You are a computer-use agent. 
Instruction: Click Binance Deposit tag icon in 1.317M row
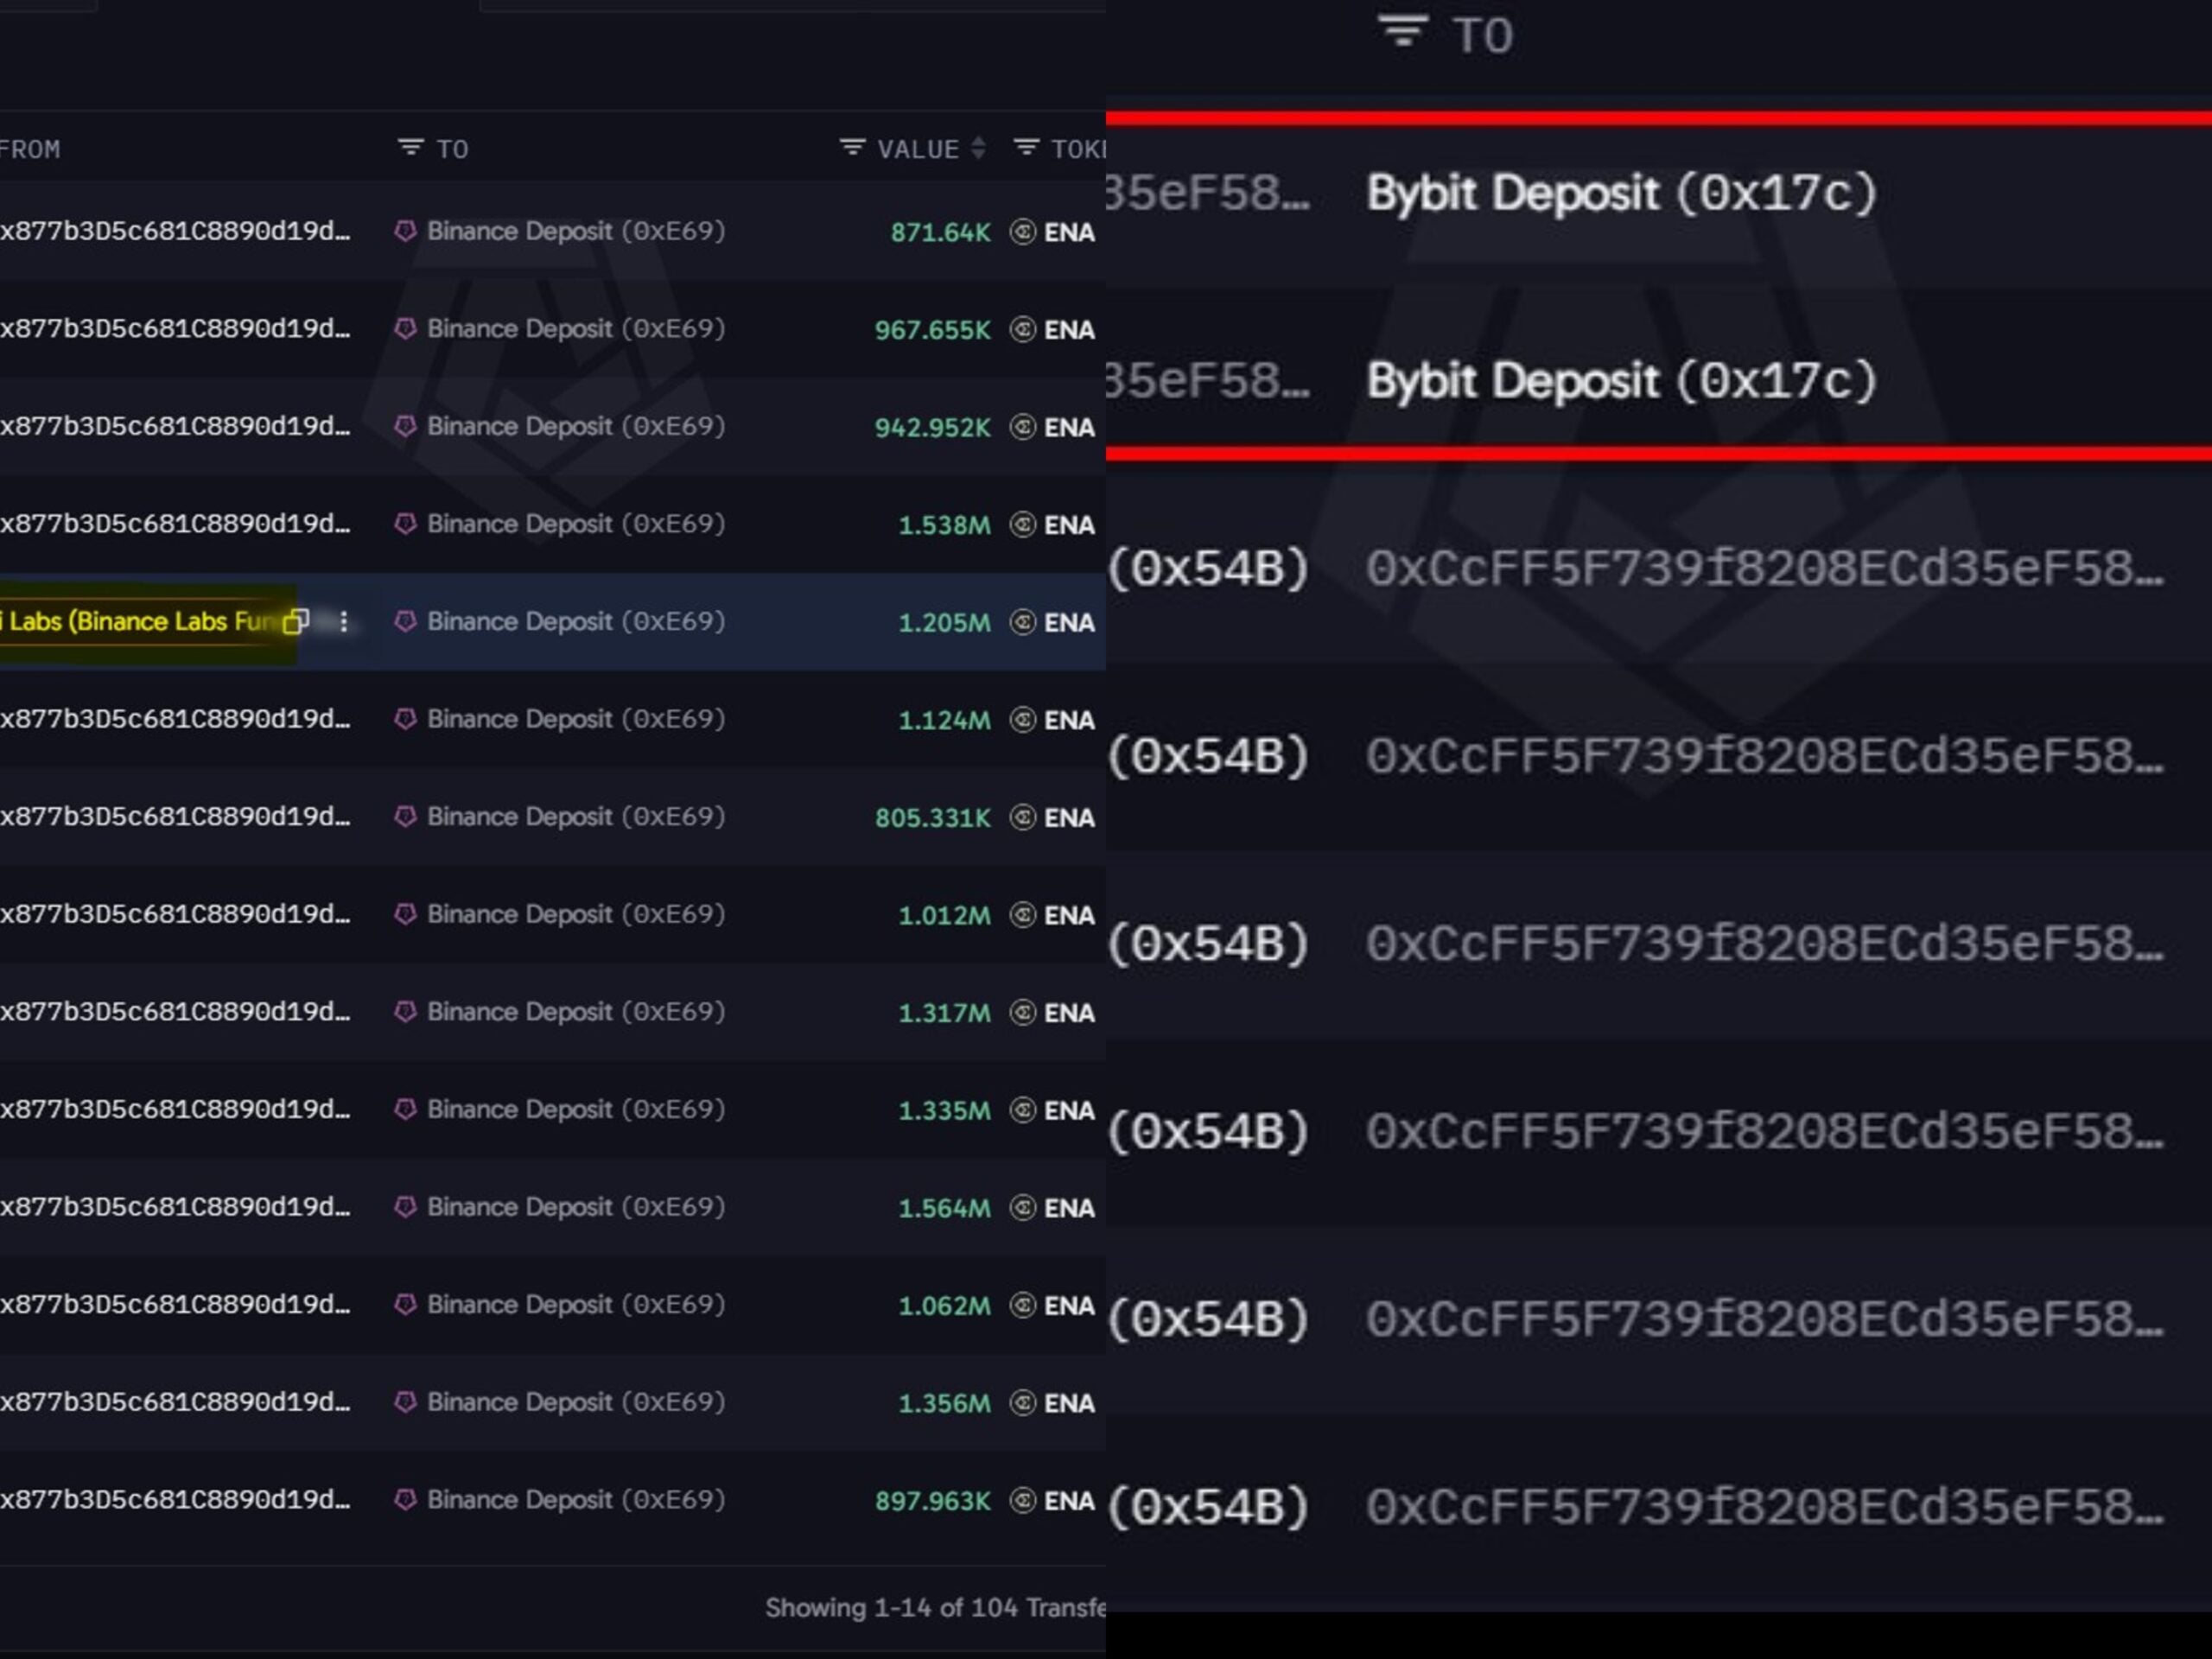tap(405, 1012)
